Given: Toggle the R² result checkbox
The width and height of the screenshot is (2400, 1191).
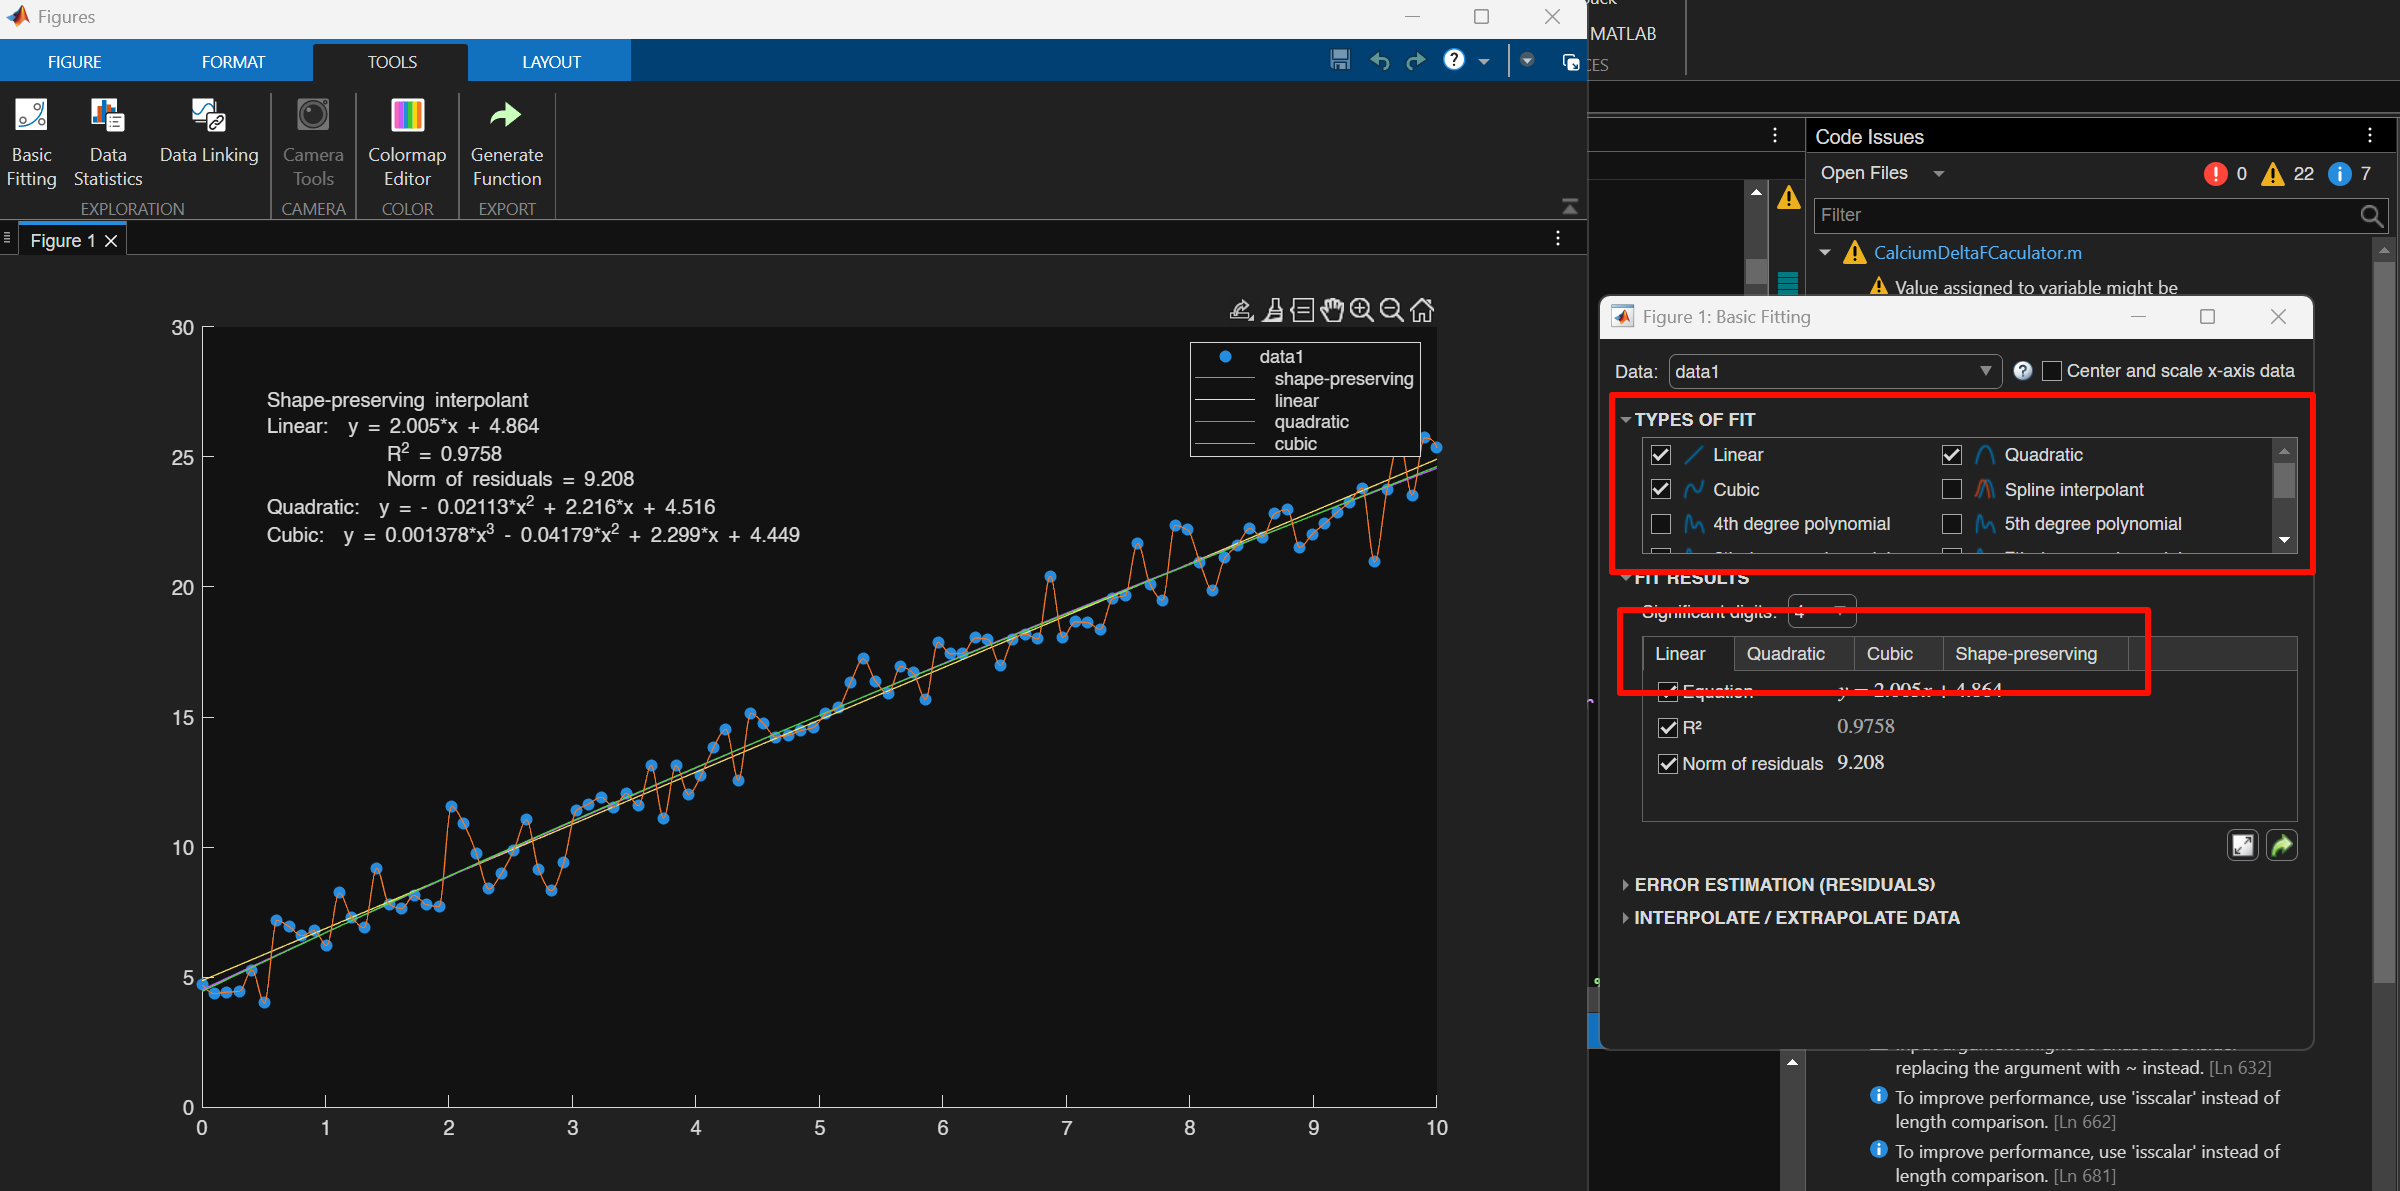Looking at the screenshot, I should tap(1668, 728).
